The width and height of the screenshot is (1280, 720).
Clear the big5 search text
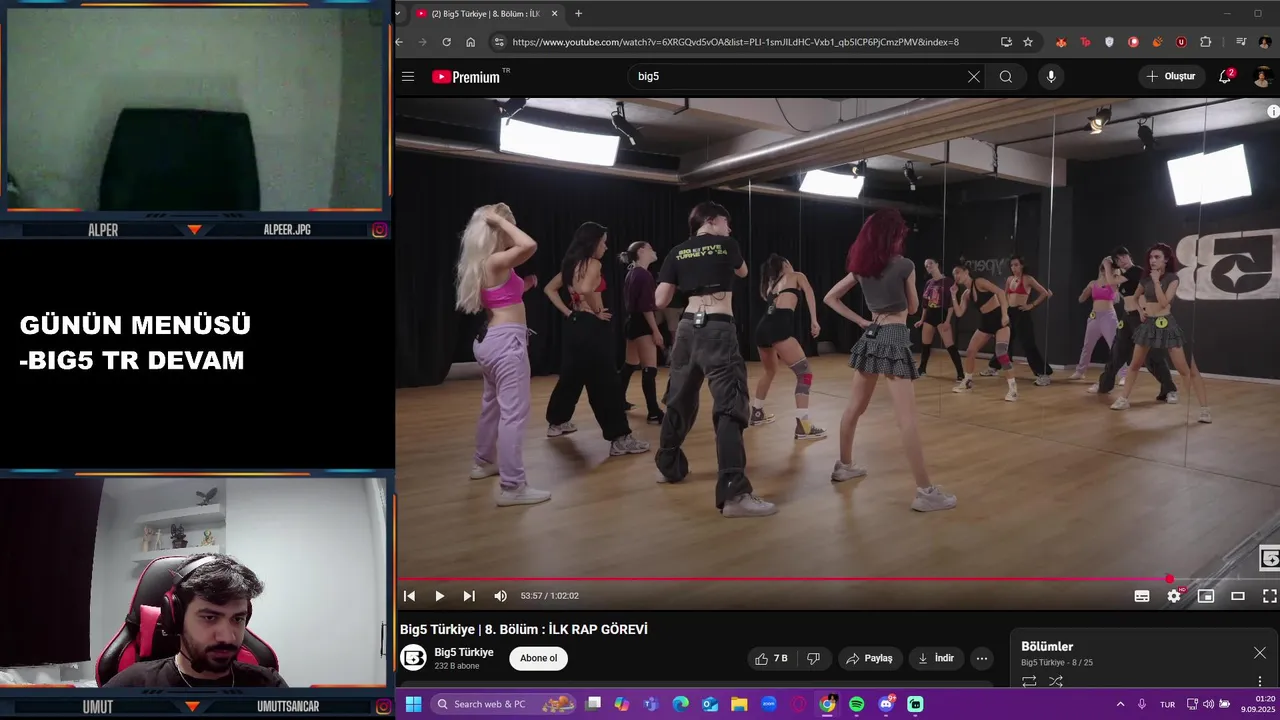[973, 76]
